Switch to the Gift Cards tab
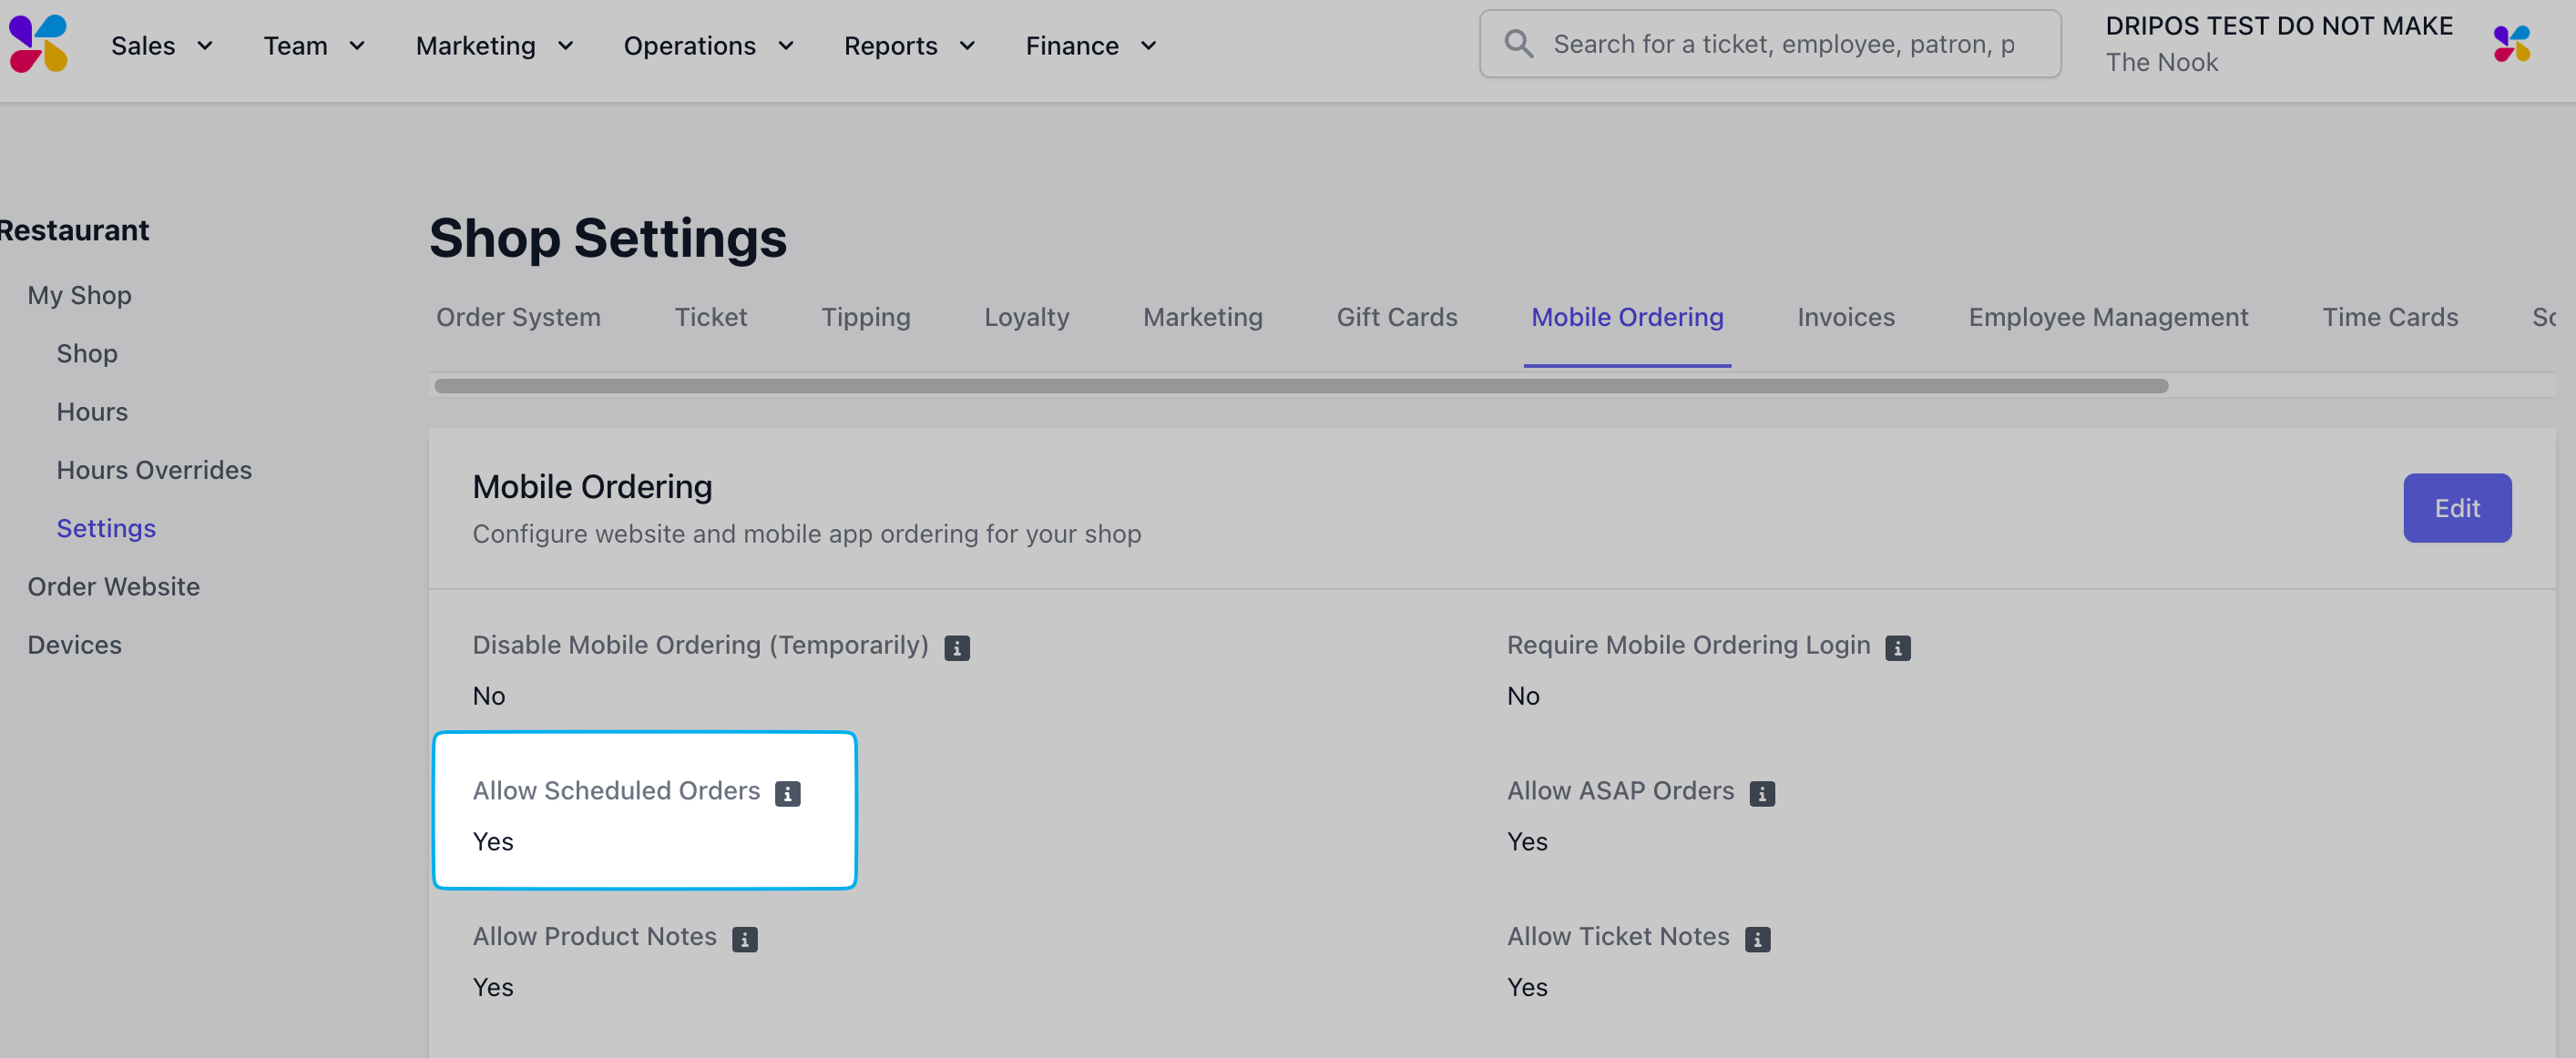 1396,317
